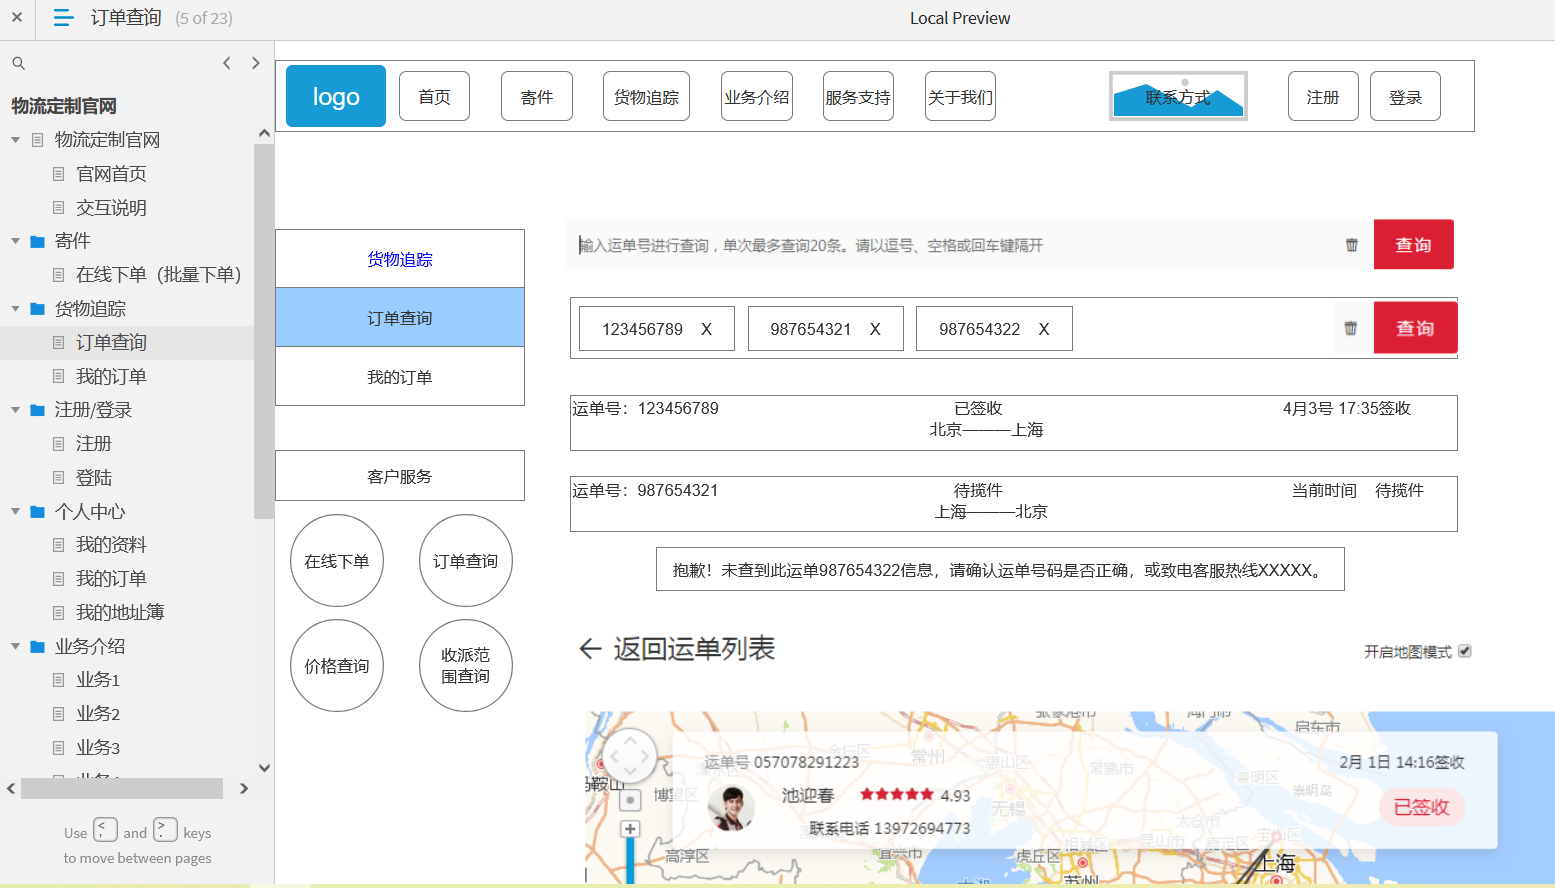1555x888 pixels.
Task: Remove tracking number 123456789 with X
Action: pos(706,329)
